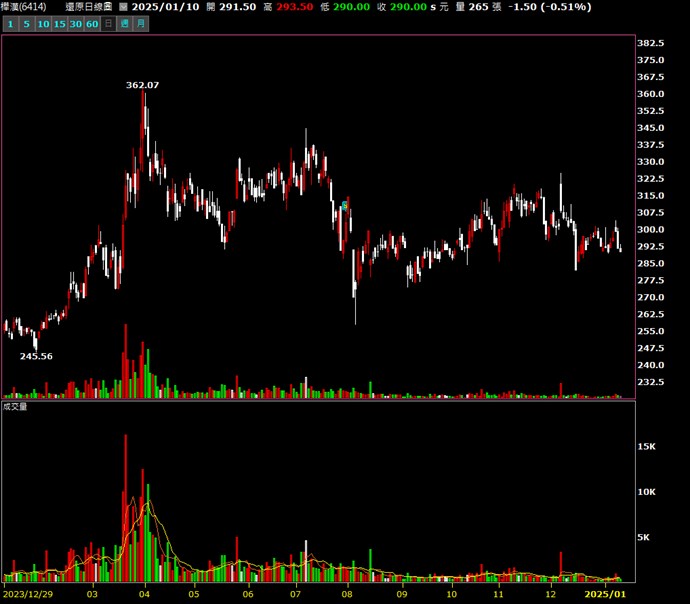Click the 成交量 volume panel label

[x=15, y=407]
